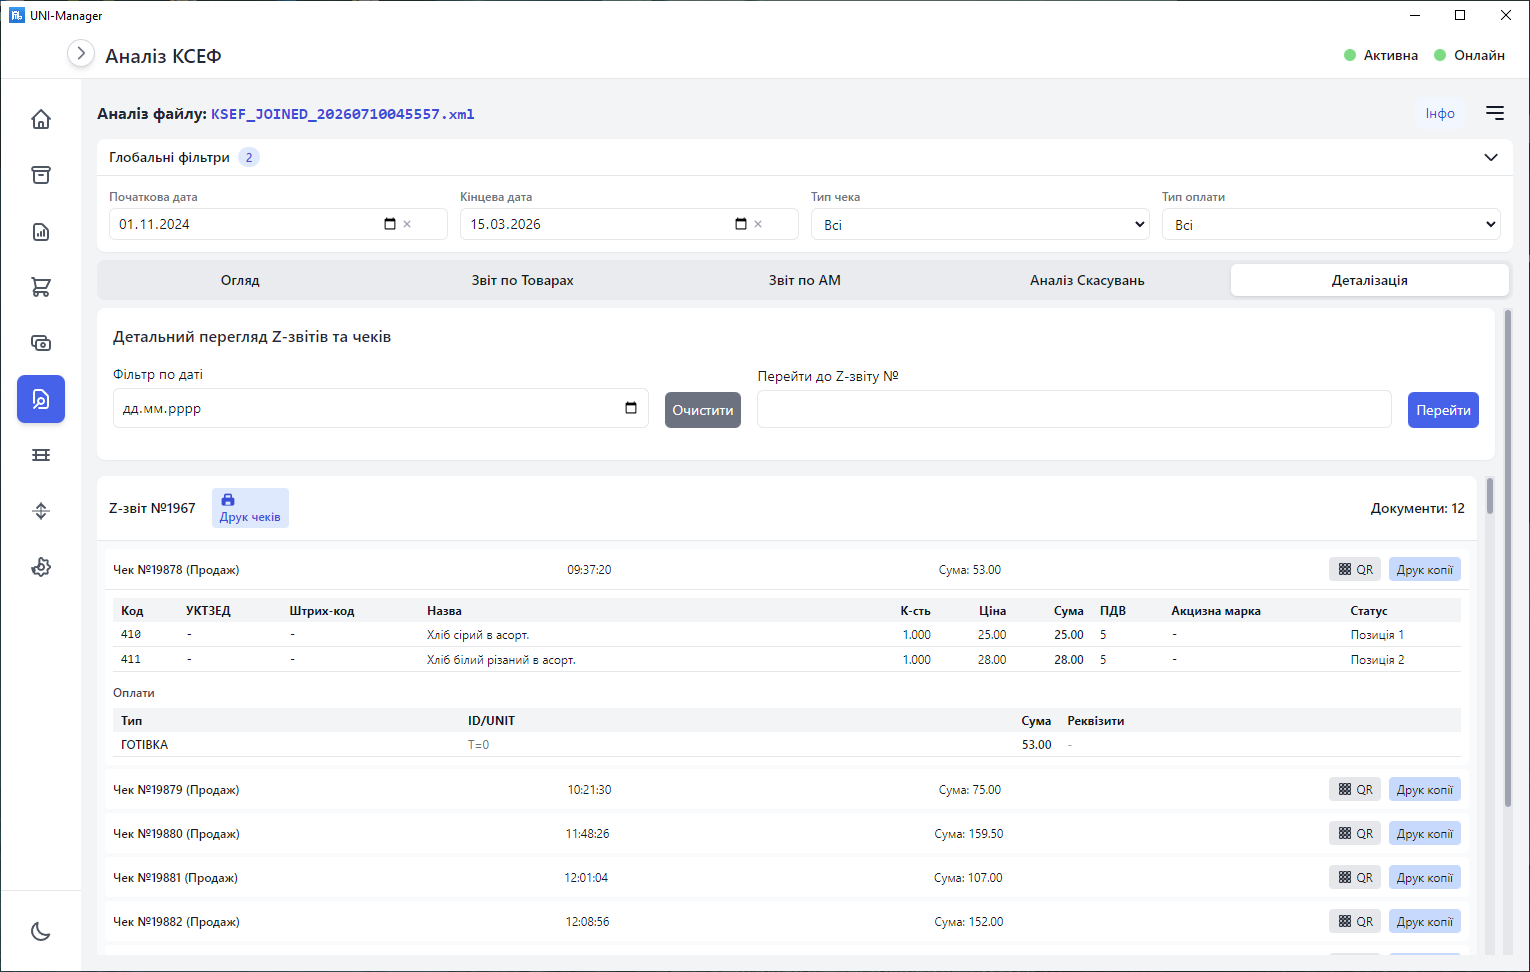The image size is (1530, 972).
Task: Click filename KSEF_JOINED_20260710045557.xml
Action: [x=342, y=114]
